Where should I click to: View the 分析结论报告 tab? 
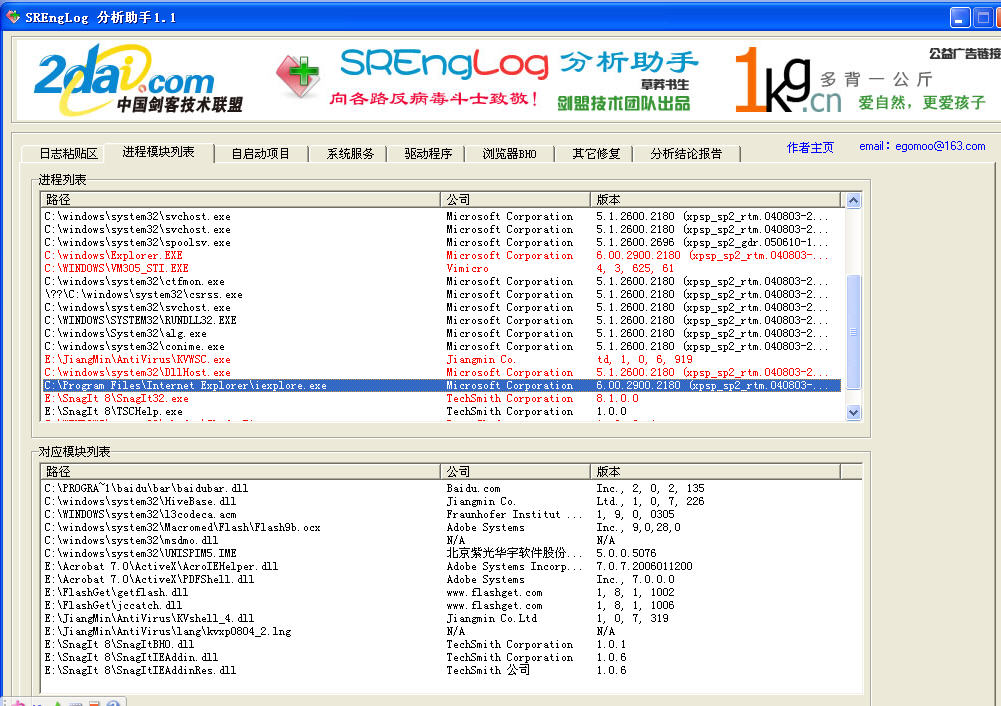click(686, 154)
